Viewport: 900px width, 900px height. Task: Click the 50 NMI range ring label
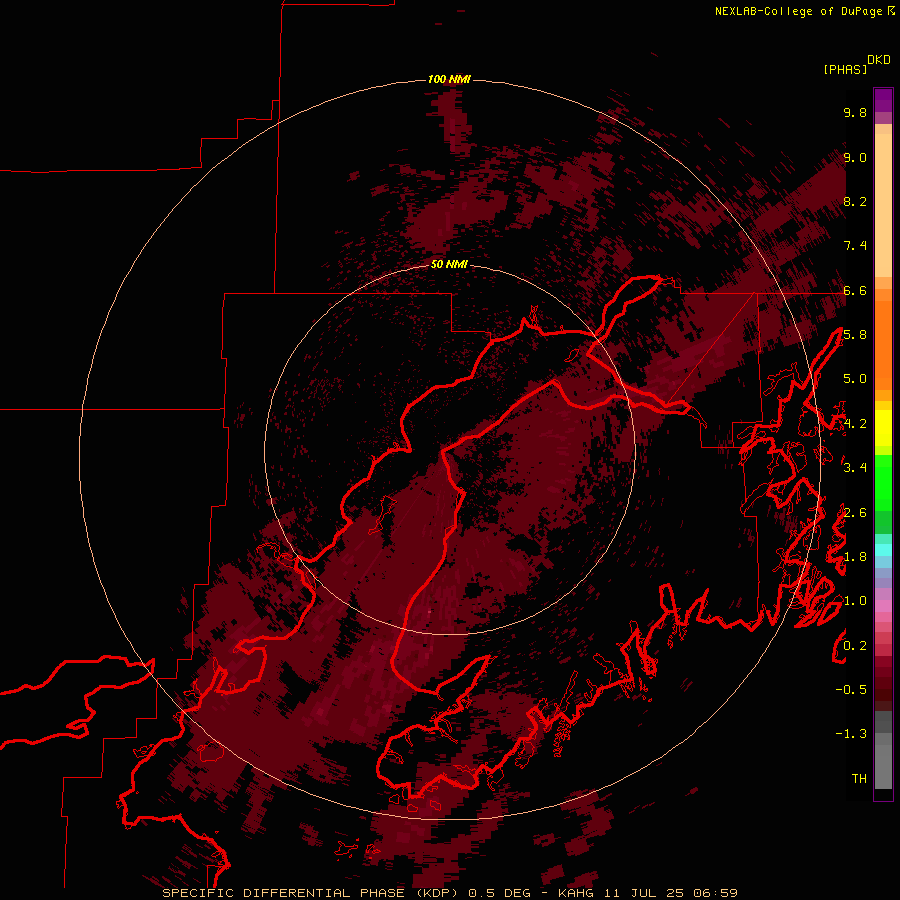[449, 264]
